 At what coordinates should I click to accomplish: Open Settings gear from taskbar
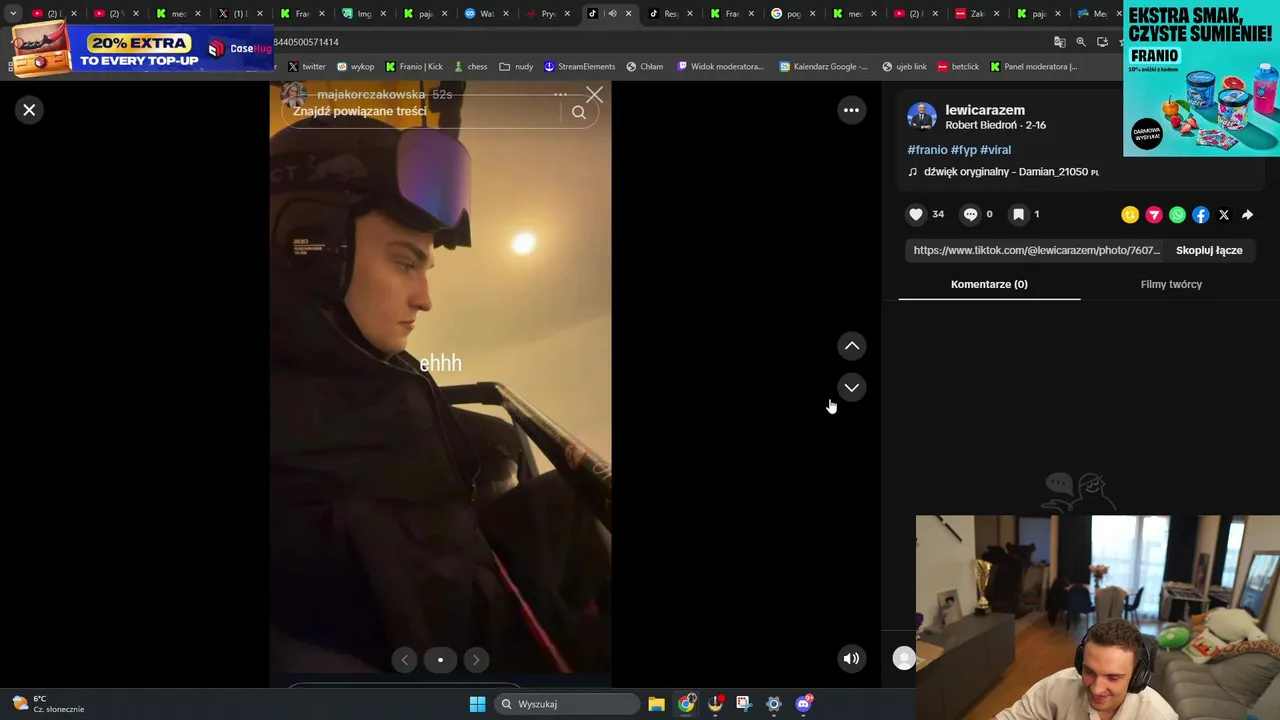click(773, 704)
